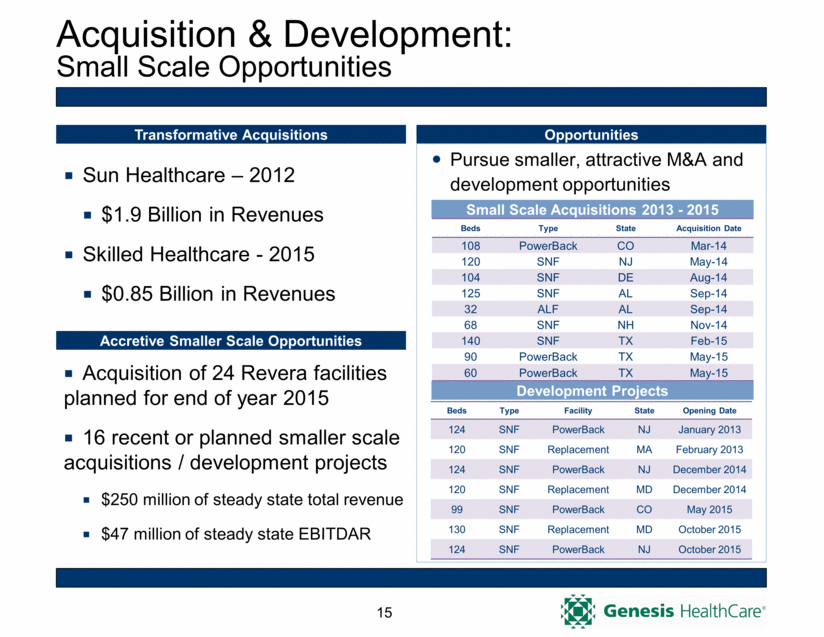
Task: Select 'December 2014' in the NJ row
Action: point(709,469)
